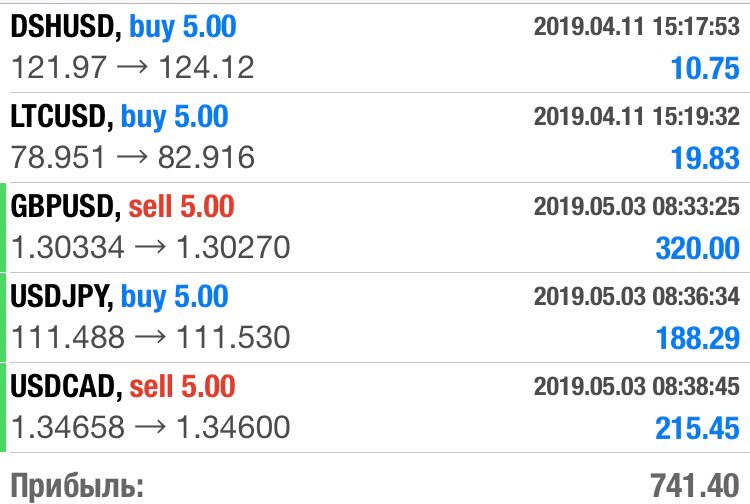The width and height of the screenshot is (750, 504).
Task: Tap the Прибыль total label
Action: pos(77,486)
